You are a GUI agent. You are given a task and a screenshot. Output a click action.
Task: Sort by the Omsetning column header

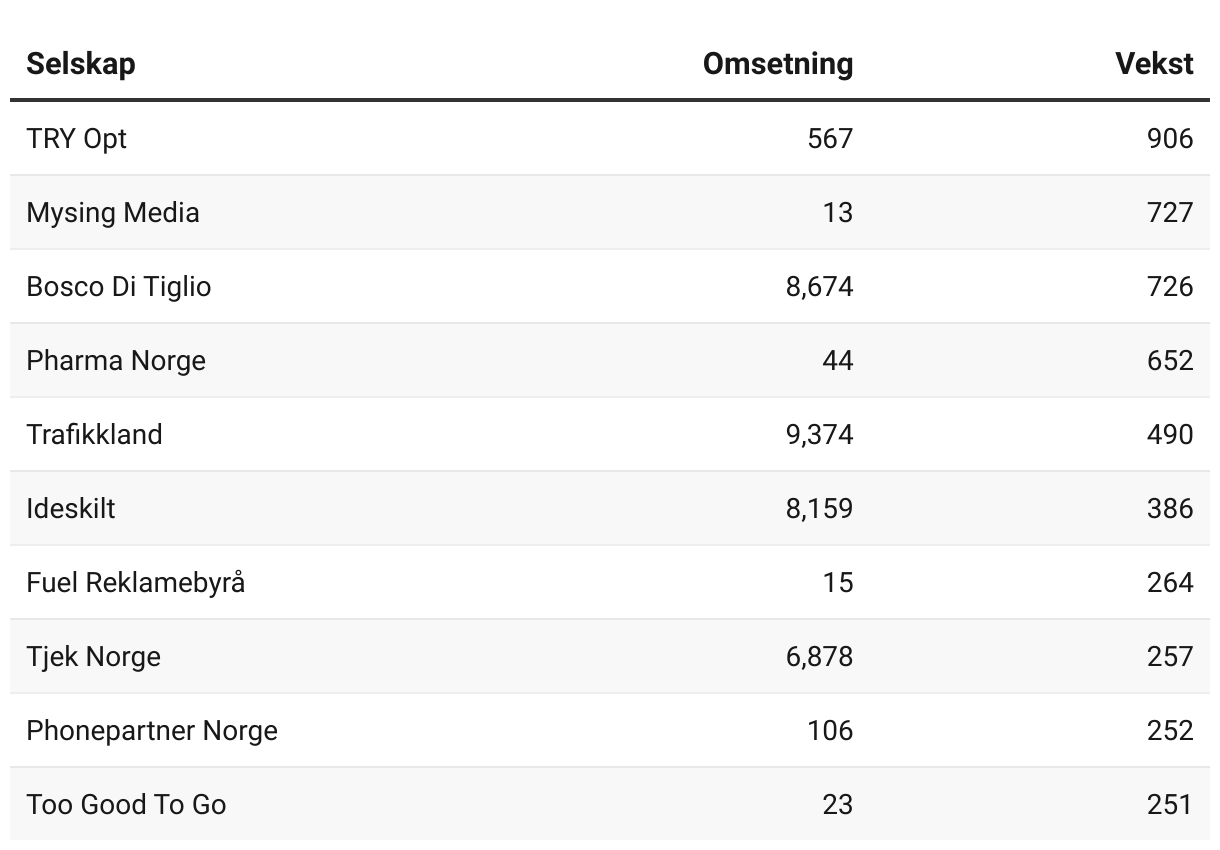click(x=777, y=64)
